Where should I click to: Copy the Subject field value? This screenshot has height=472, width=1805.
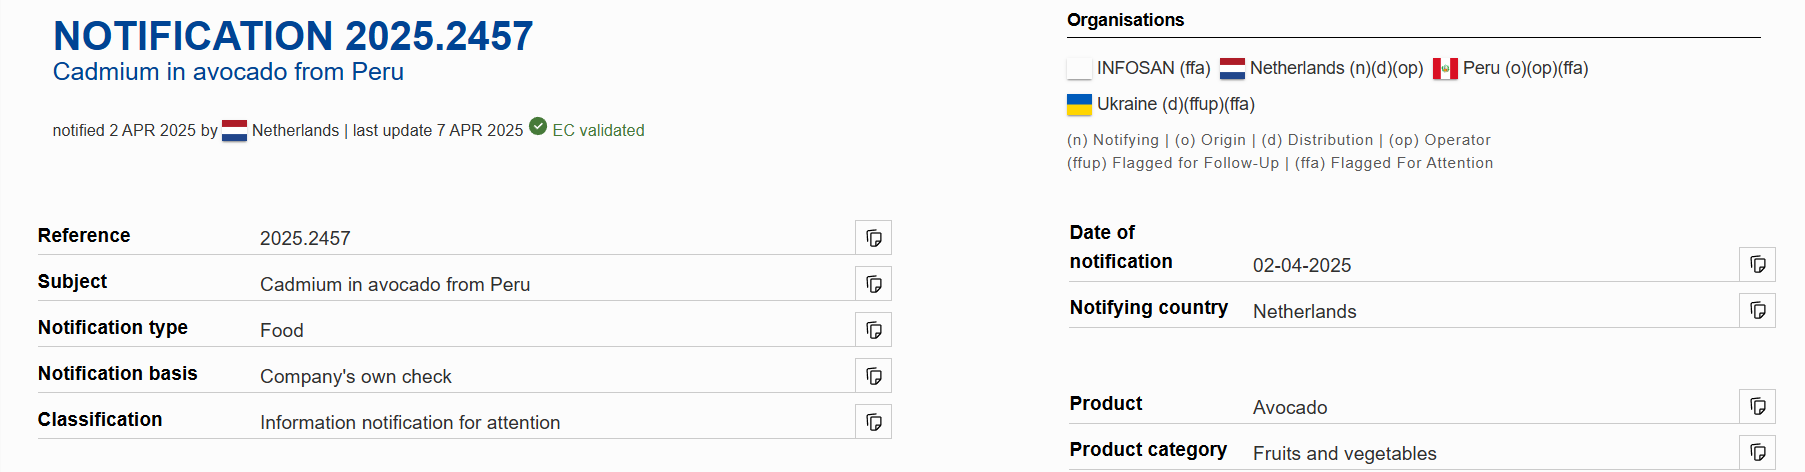pyautogui.click(x=873, y=284)
